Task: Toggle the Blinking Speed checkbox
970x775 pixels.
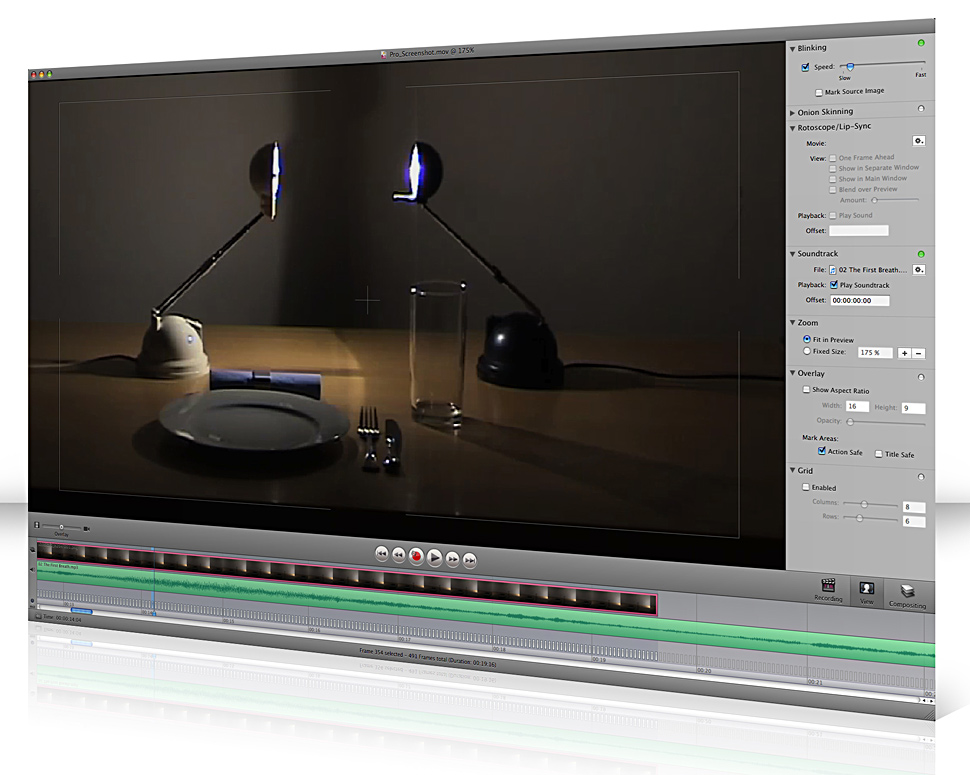Action: (805, 67)
